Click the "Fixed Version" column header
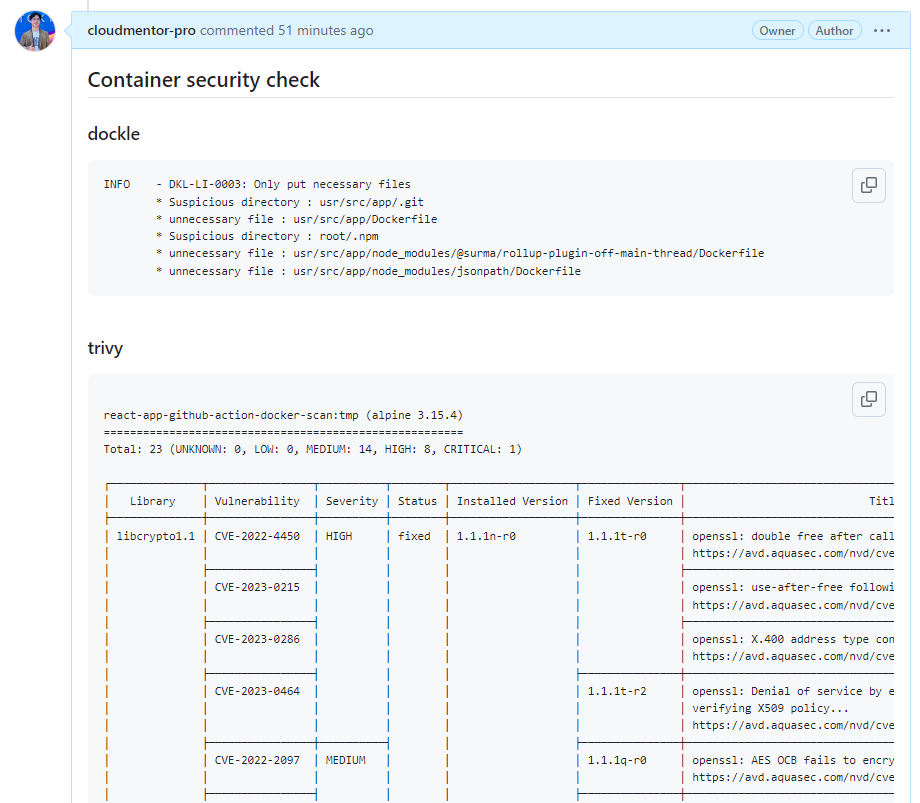The image size is (920, 803). pos(629,501)
